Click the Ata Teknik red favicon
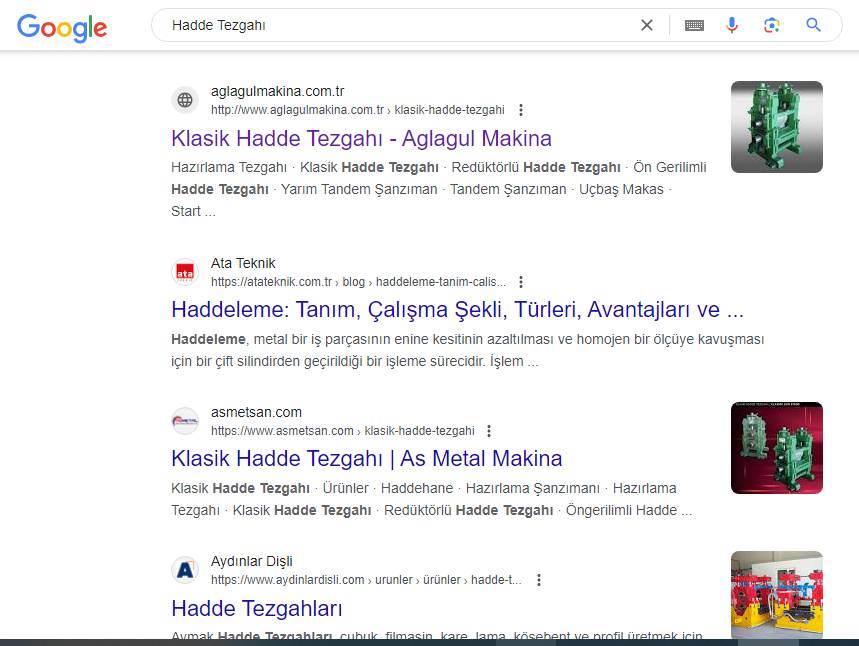The width and height of the screenshot is (859, 646). click(185, 272)
